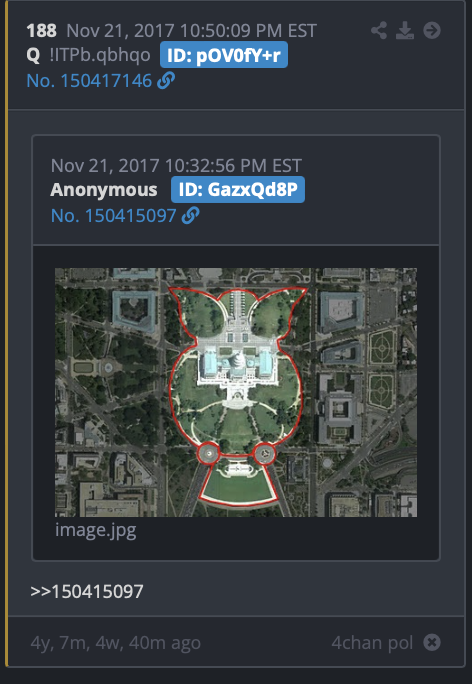The height and width of the screenshot is (684, 472).
Task: Open the Capitol owl aerial image
Action: pos(236,392)
